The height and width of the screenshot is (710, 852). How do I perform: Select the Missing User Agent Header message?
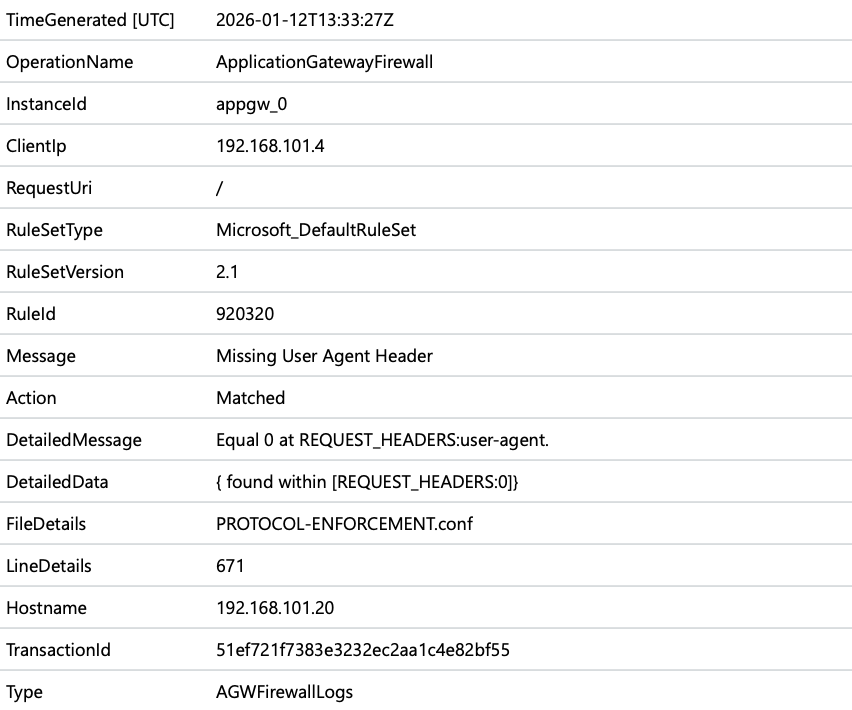324,356
